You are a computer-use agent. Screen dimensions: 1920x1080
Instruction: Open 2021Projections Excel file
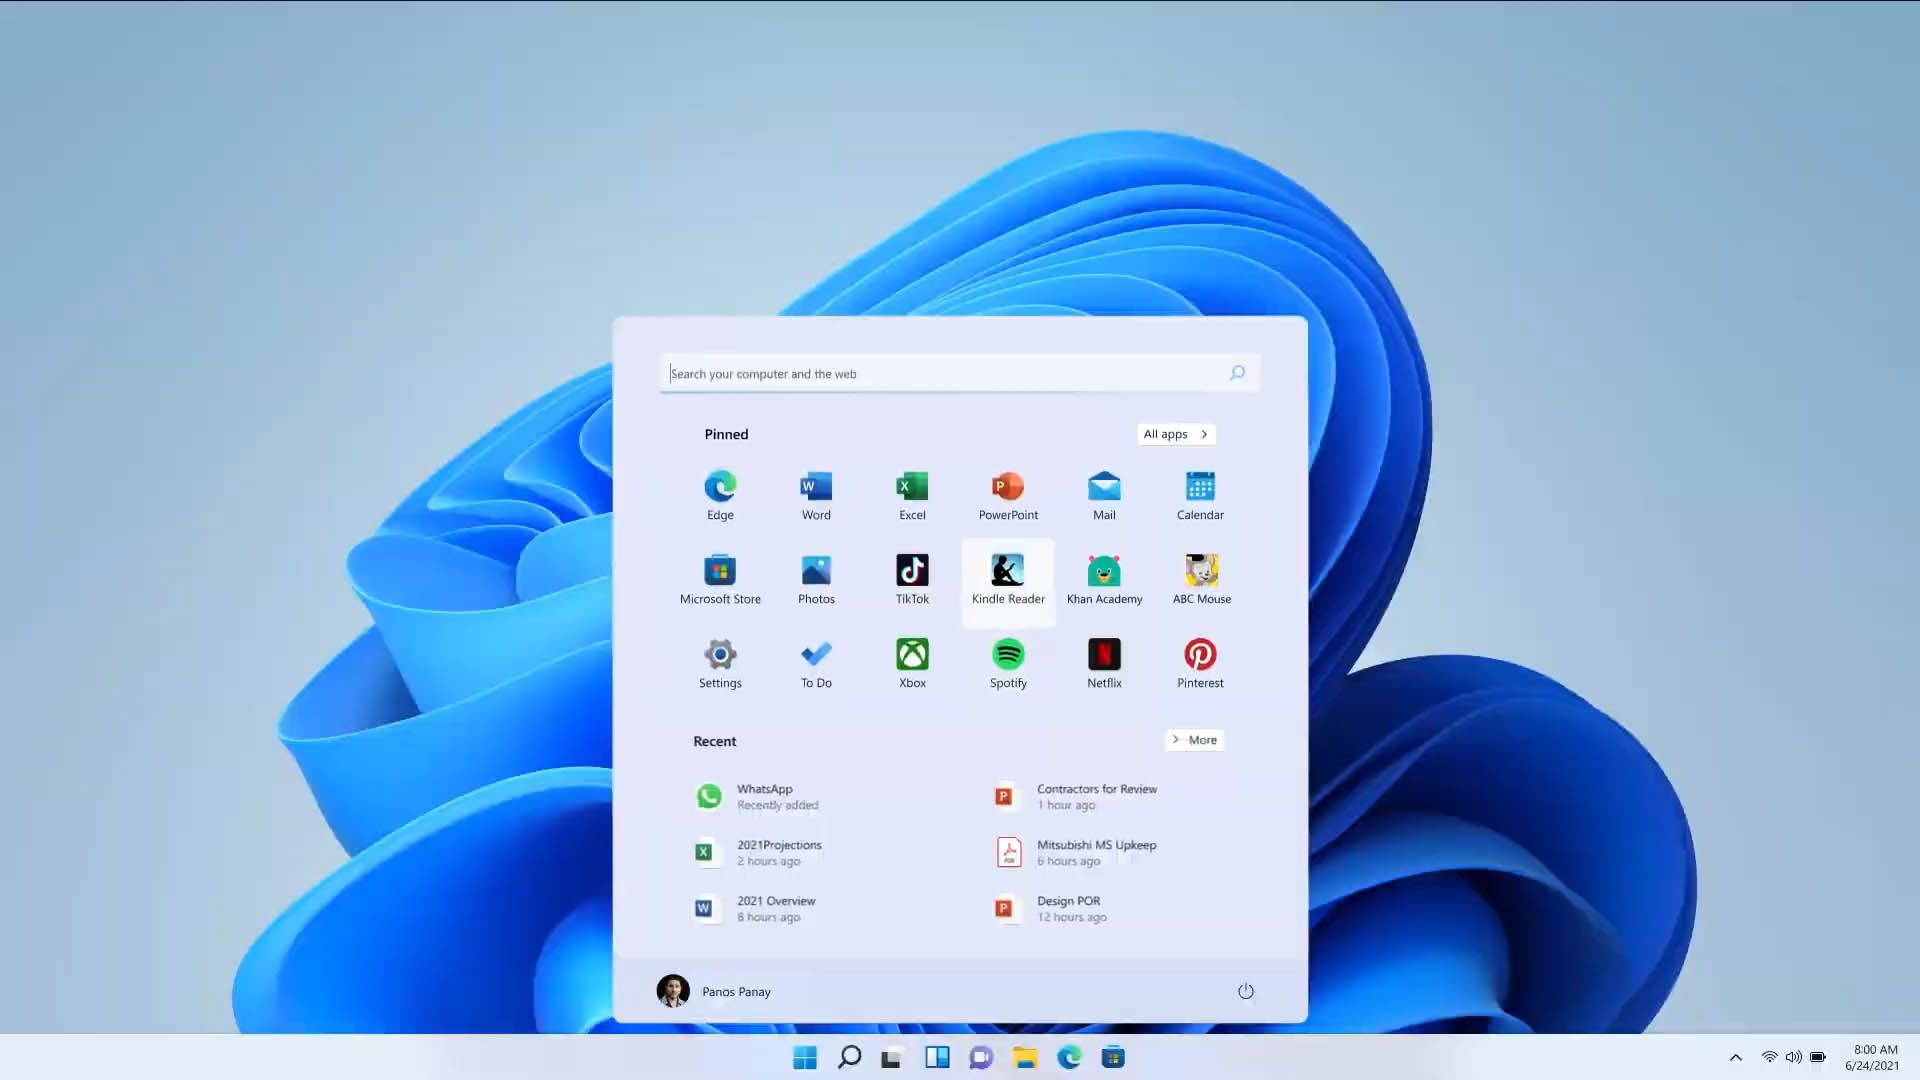pos(779,852)
